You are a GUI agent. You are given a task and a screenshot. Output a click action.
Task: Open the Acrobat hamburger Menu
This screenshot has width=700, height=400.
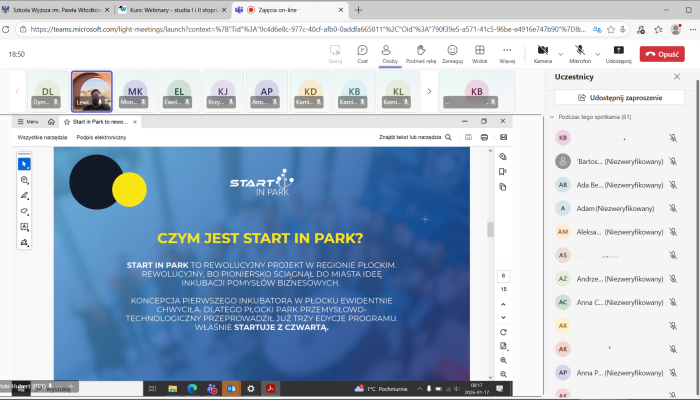click(x=28, y=121)
